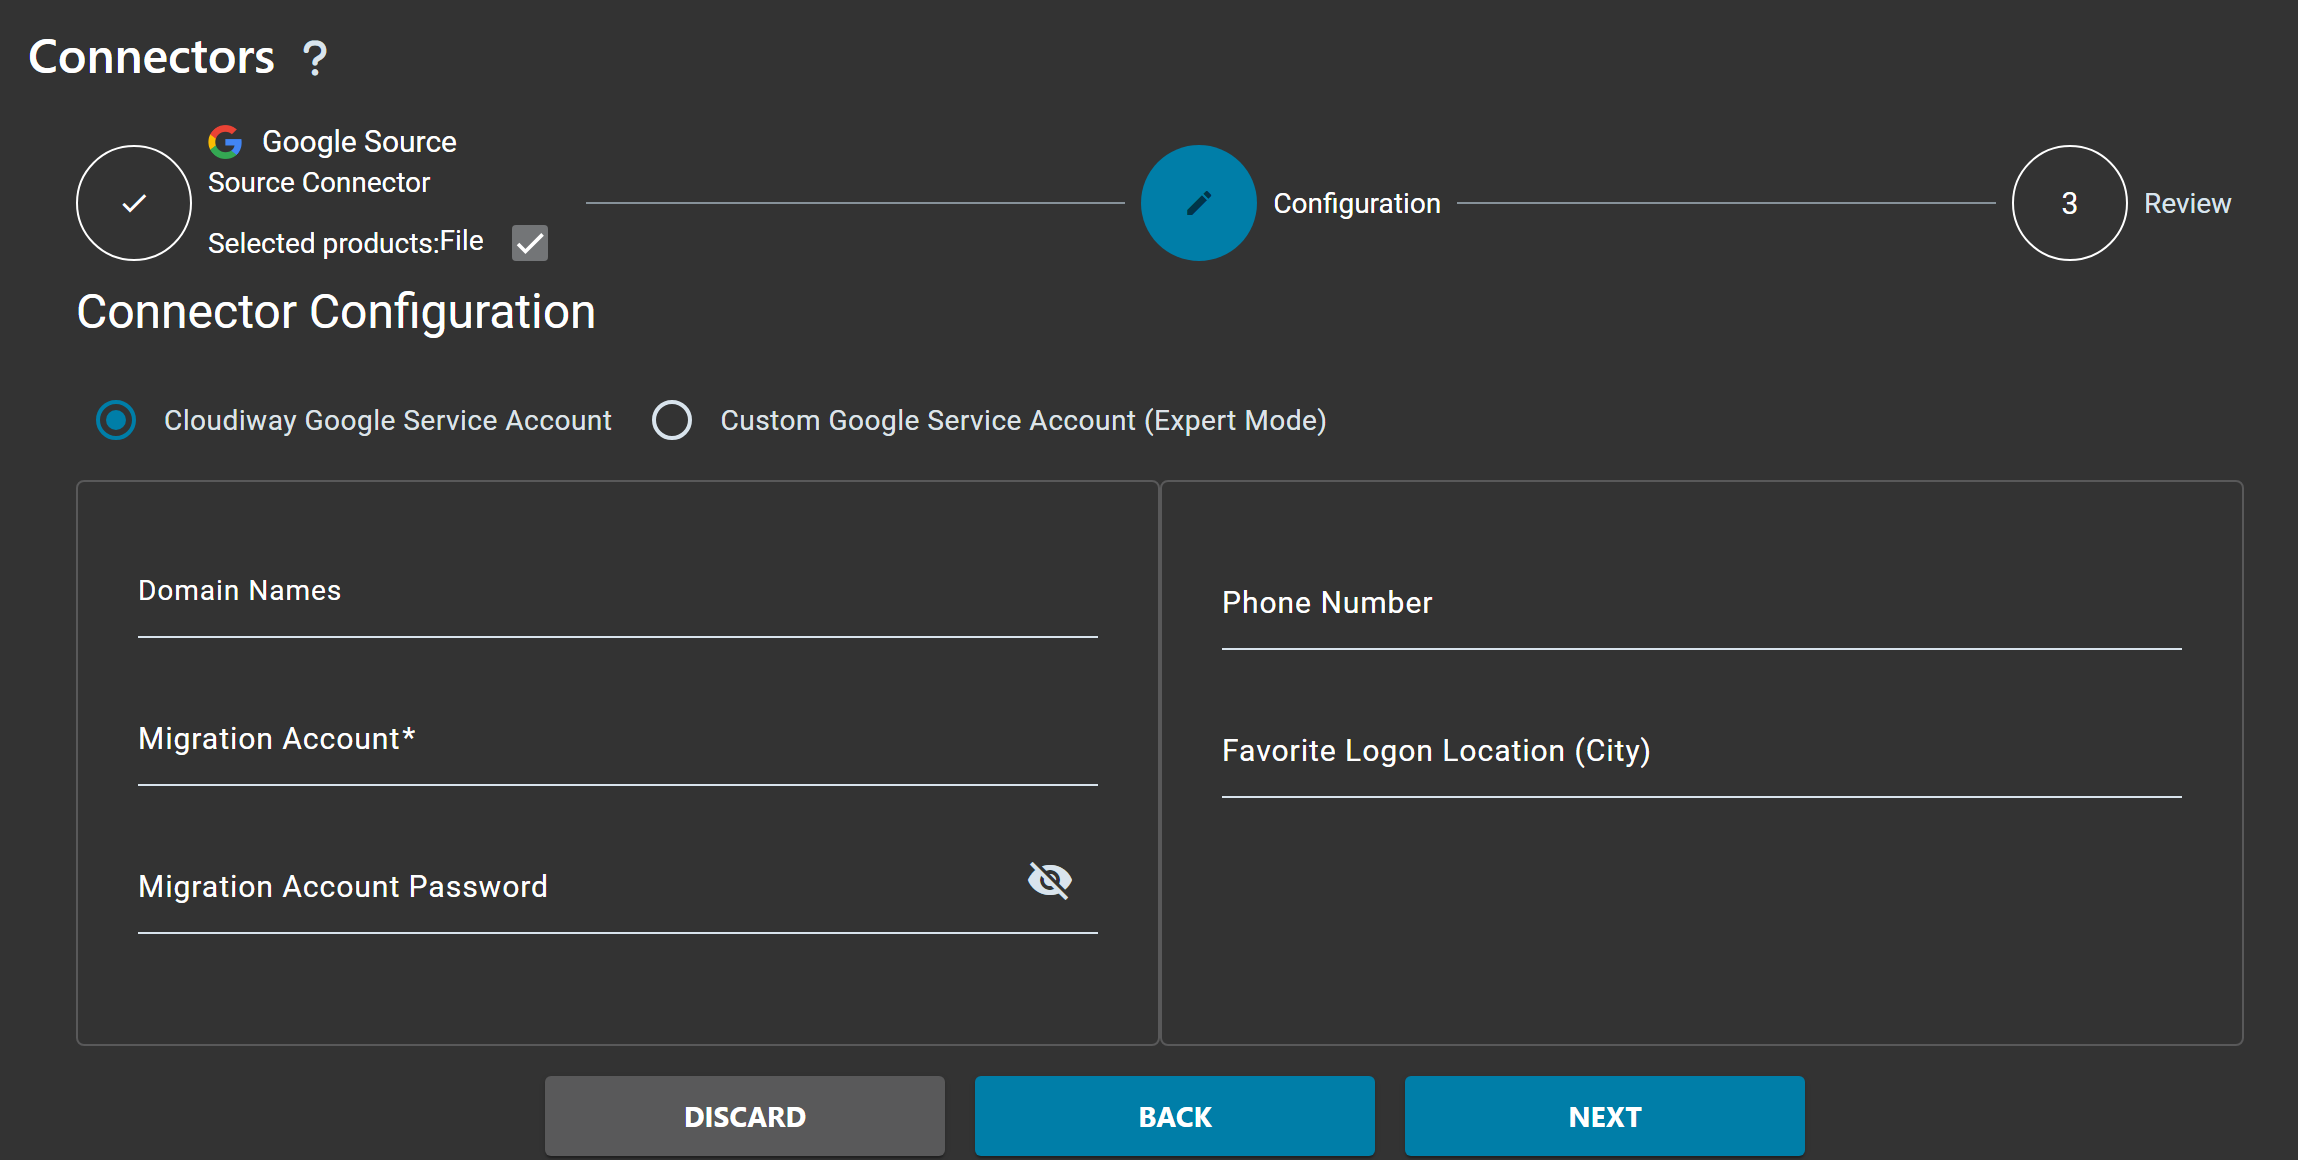This screenshot has height=1160, width=2298.
Task: Select Cloudiway Google Service Account option
Action: (116, 420)
